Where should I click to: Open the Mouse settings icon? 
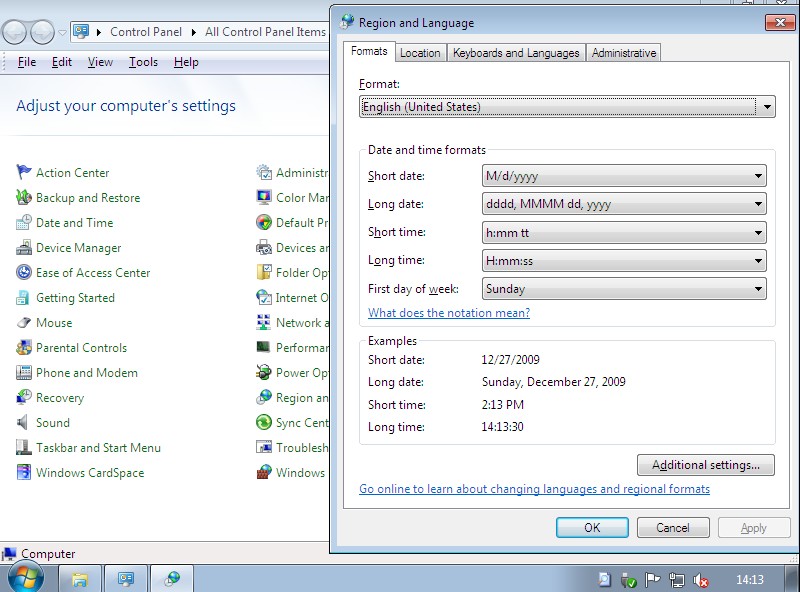[x=23, y=323]
